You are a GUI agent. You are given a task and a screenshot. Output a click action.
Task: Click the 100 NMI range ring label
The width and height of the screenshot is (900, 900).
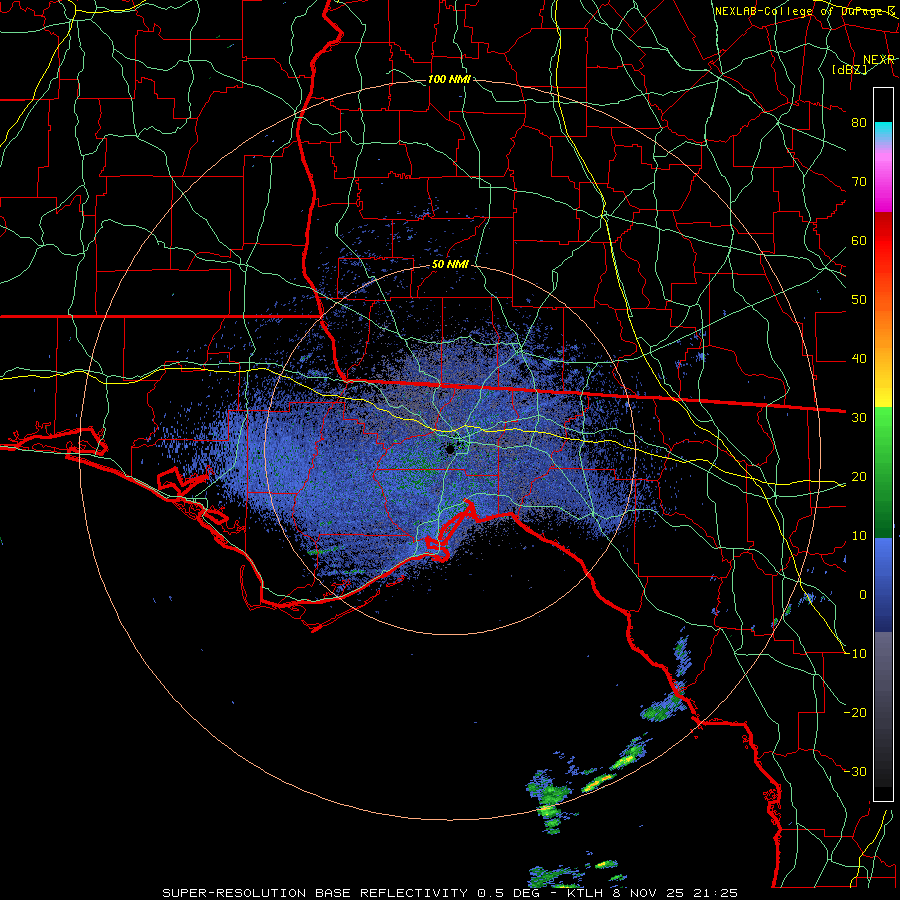[x=449, y=79]
